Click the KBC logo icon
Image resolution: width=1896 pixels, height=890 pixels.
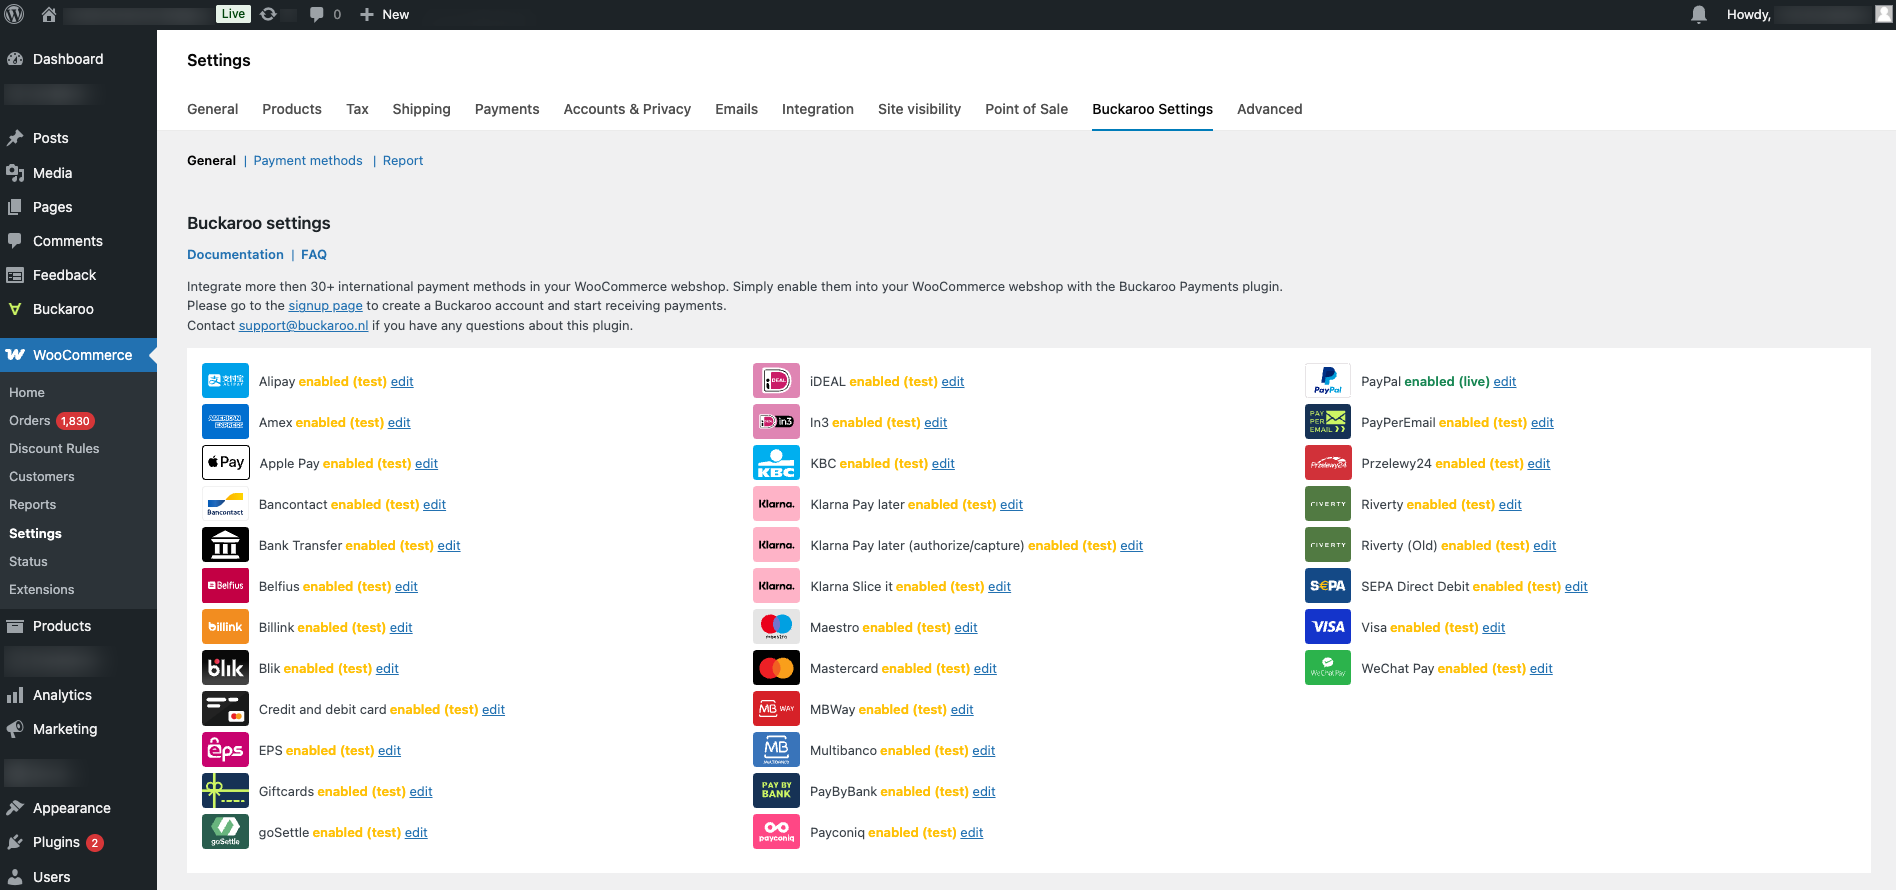(776, 463)
